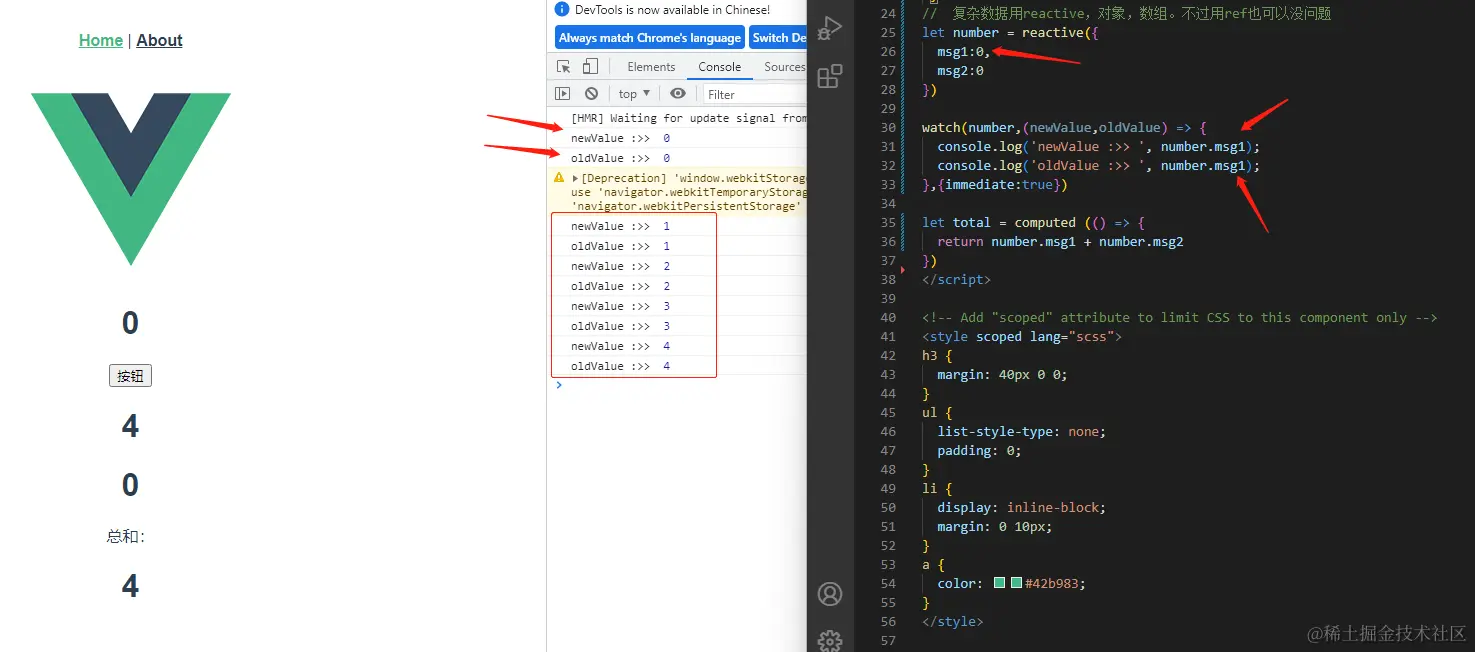Switch to the Sources tab

pyautogui.click(x=784, y=67)
